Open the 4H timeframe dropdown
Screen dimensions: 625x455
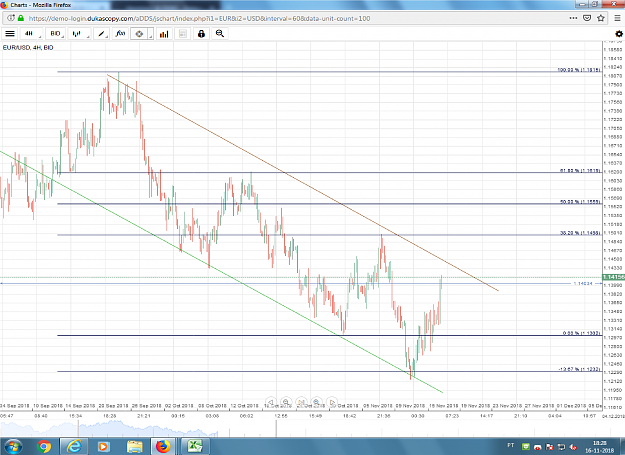pos(31,34)
